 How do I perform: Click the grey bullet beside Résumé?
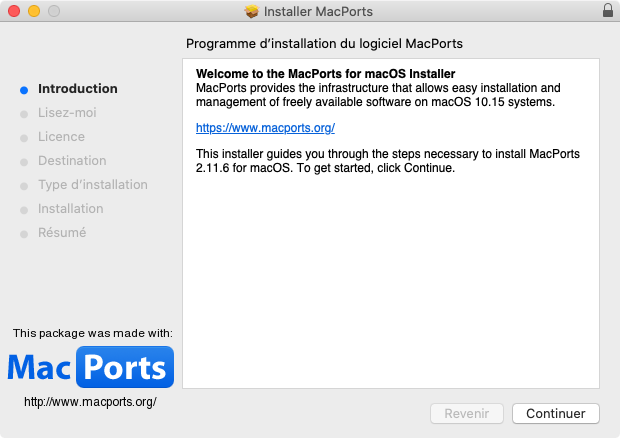(x=24, y=233)
